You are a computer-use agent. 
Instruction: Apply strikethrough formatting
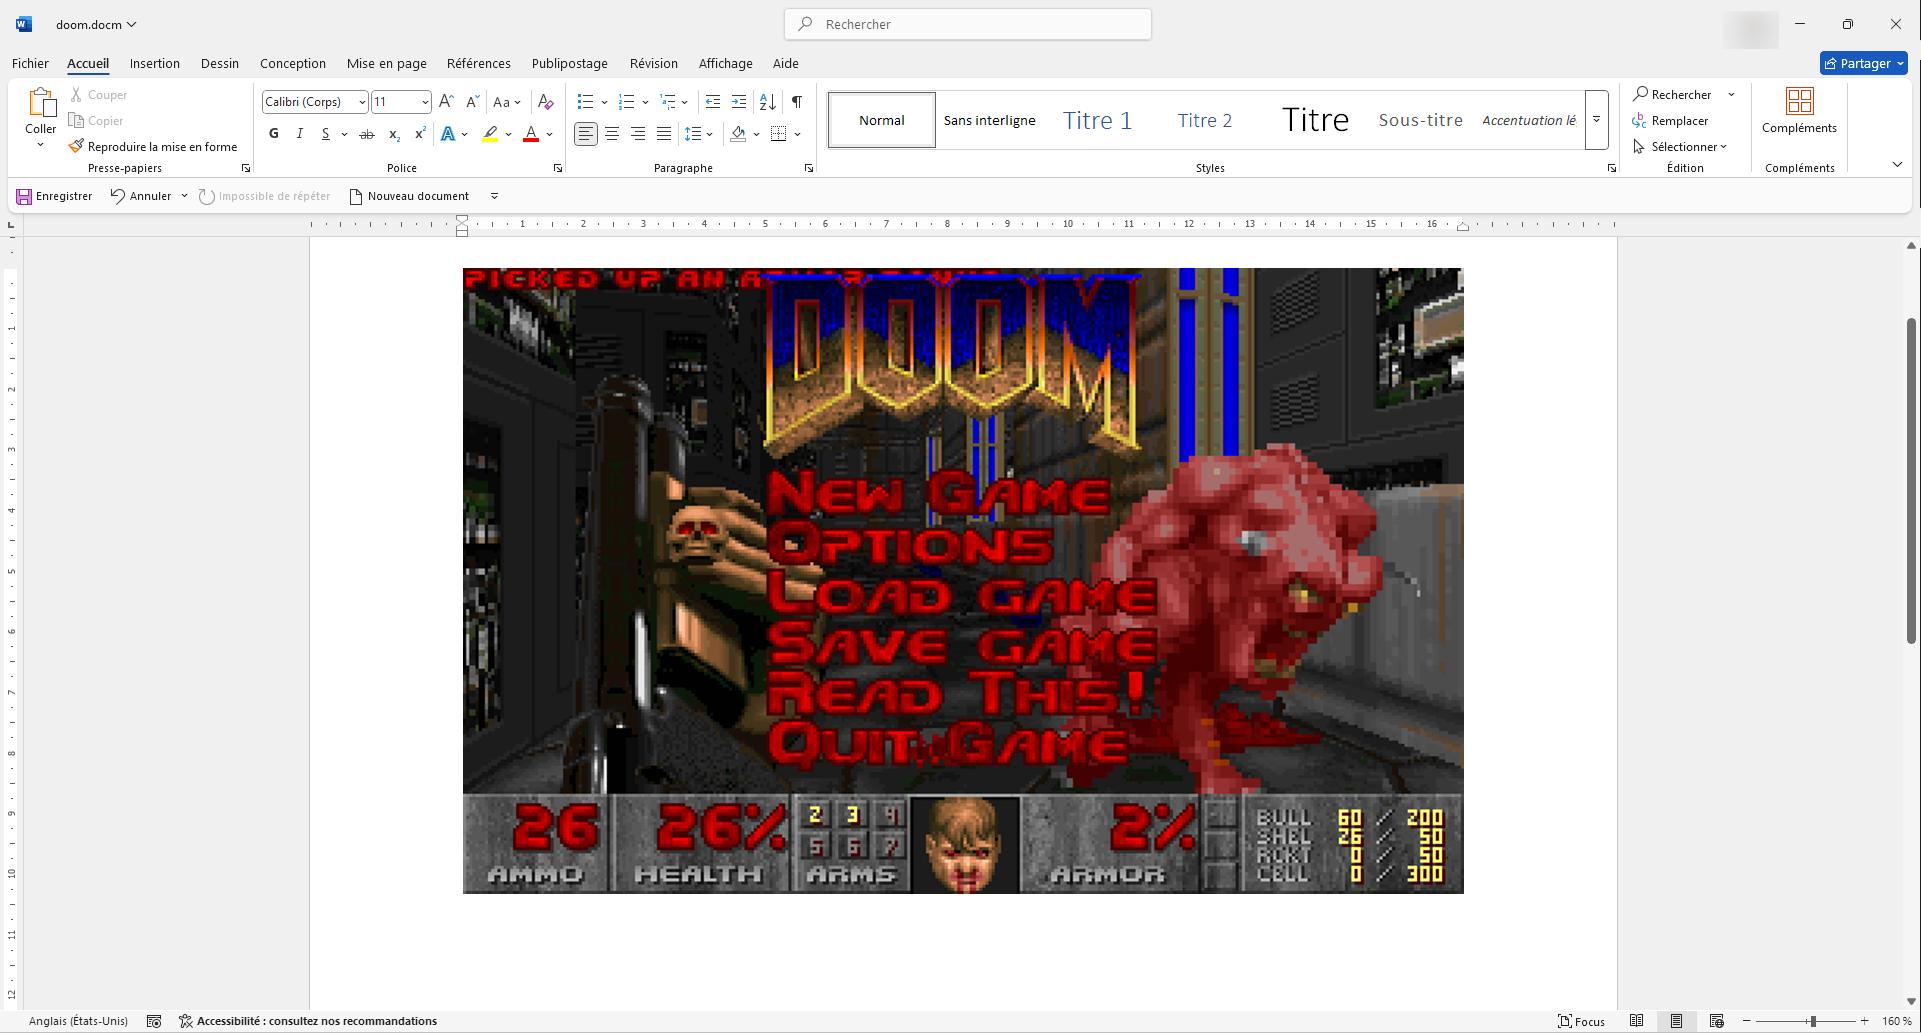tap(367, 134)
